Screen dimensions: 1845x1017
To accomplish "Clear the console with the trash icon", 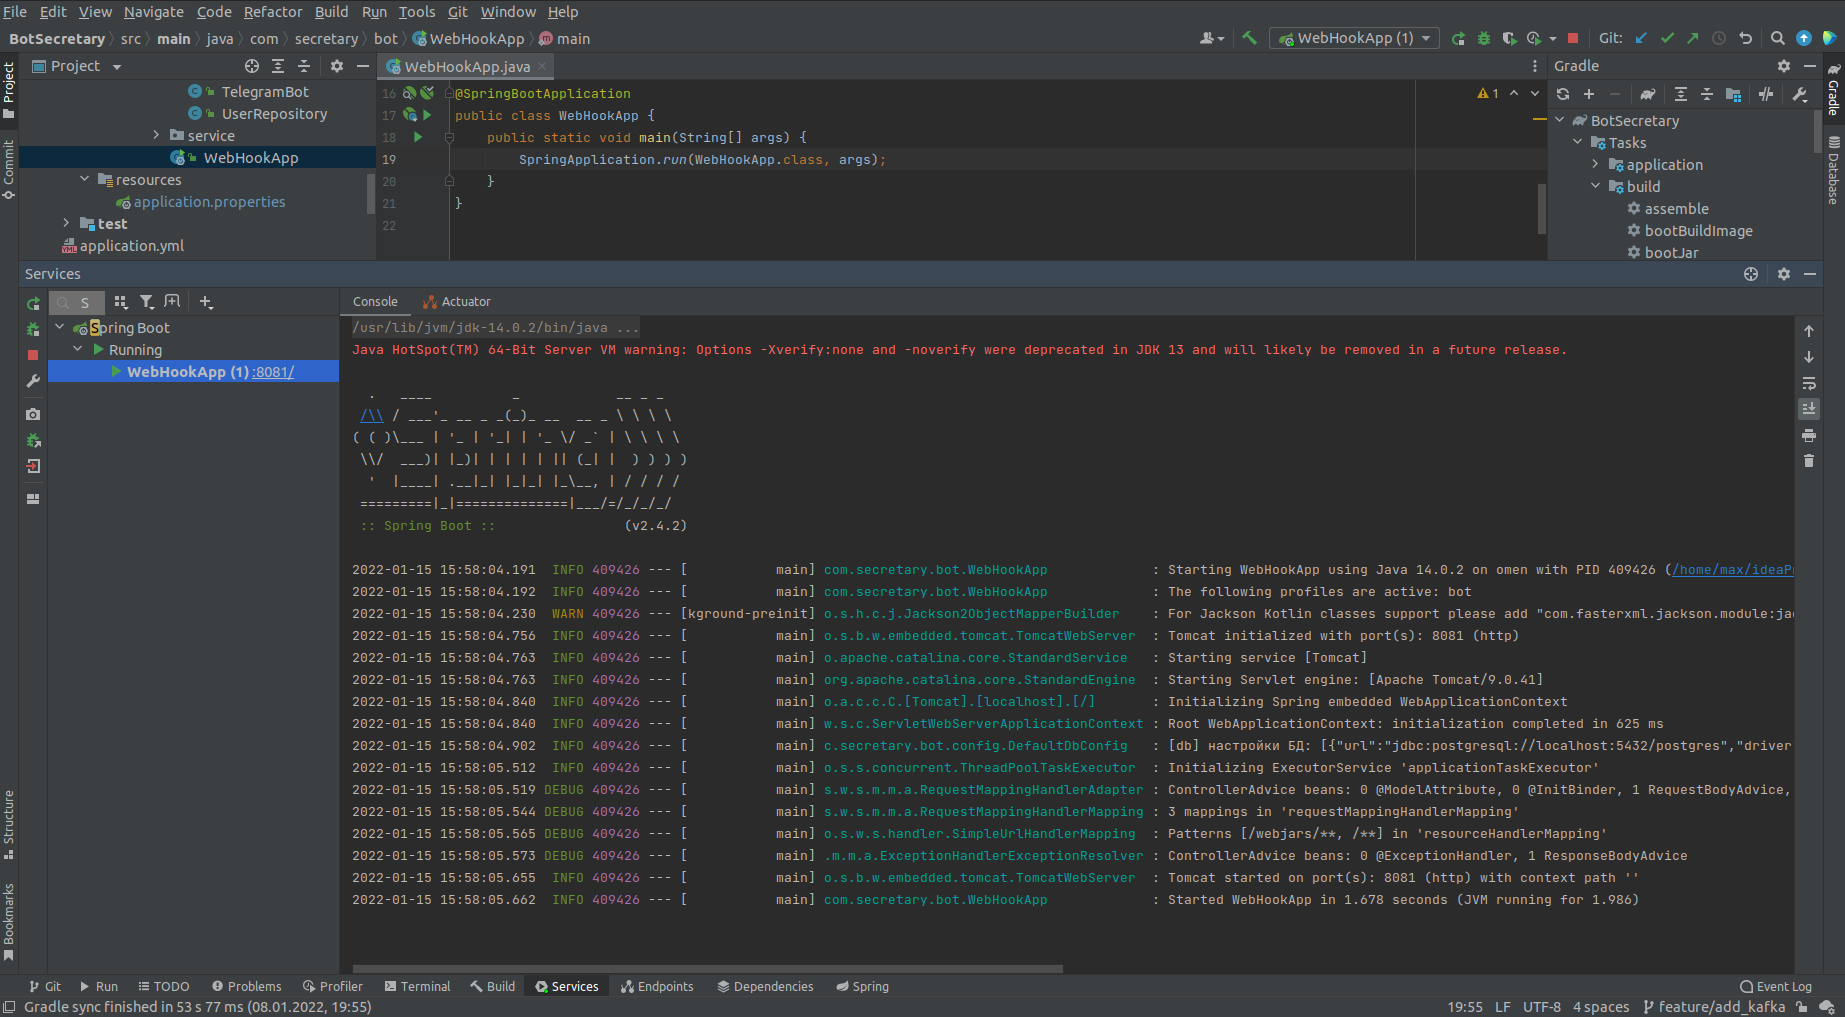I will pyautogui.click(x=1809, y=461).
